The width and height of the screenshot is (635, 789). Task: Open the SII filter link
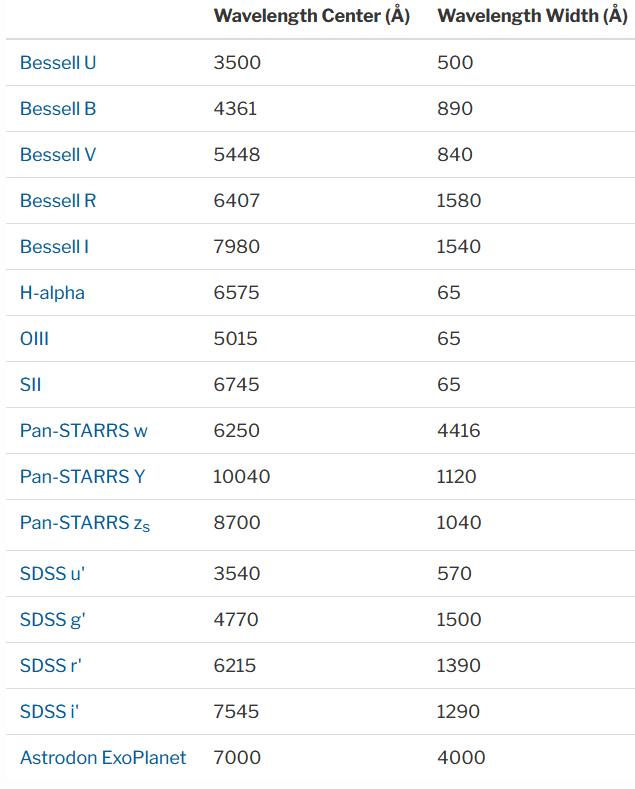(x=30, y=385)
